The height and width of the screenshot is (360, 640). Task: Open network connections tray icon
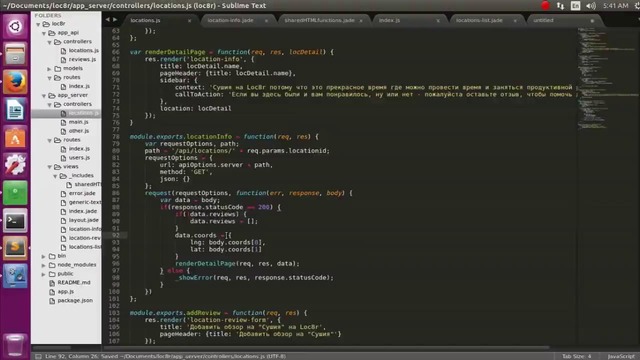coord(560,6)
